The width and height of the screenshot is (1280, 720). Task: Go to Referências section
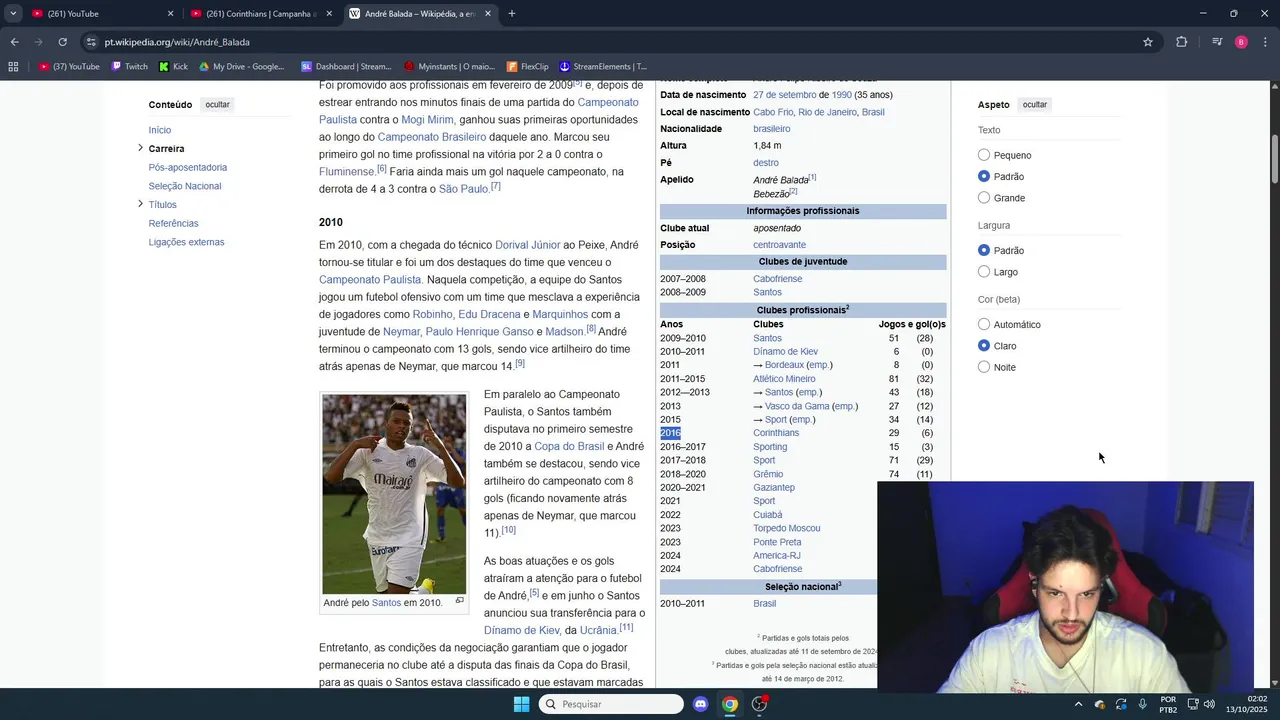coord(173,223)
